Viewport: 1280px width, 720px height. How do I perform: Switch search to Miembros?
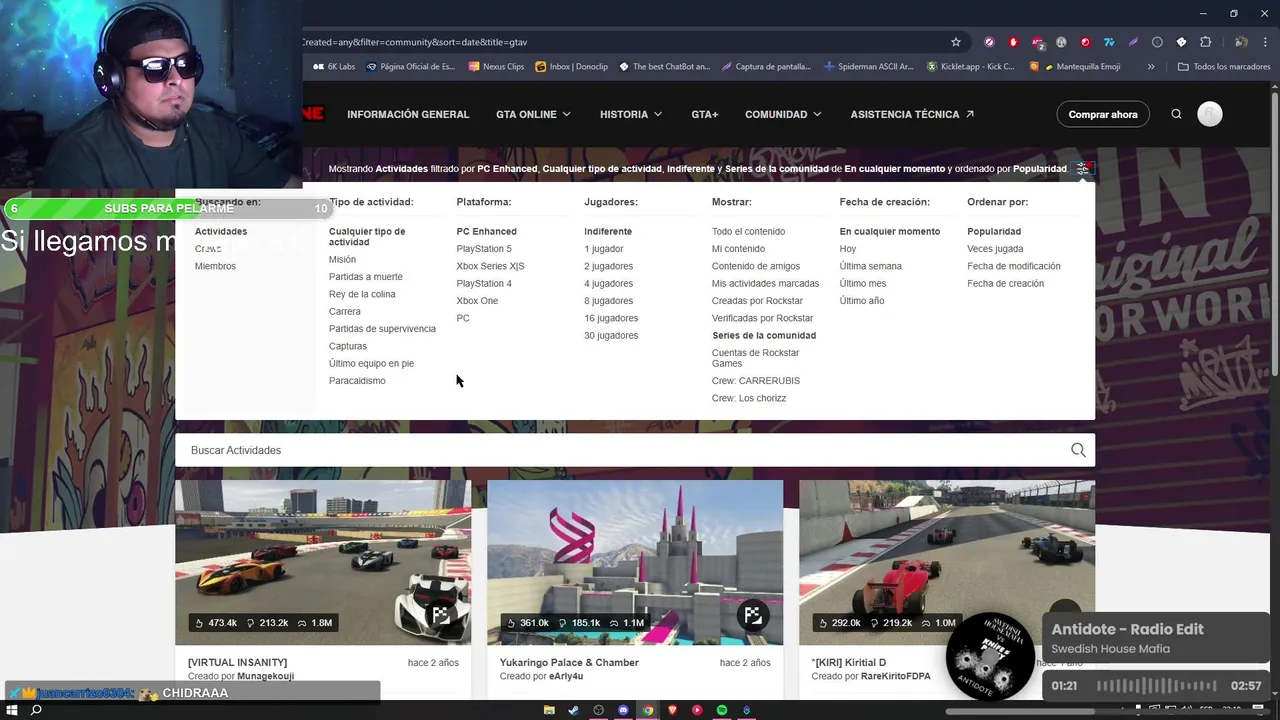coord(215,266)
